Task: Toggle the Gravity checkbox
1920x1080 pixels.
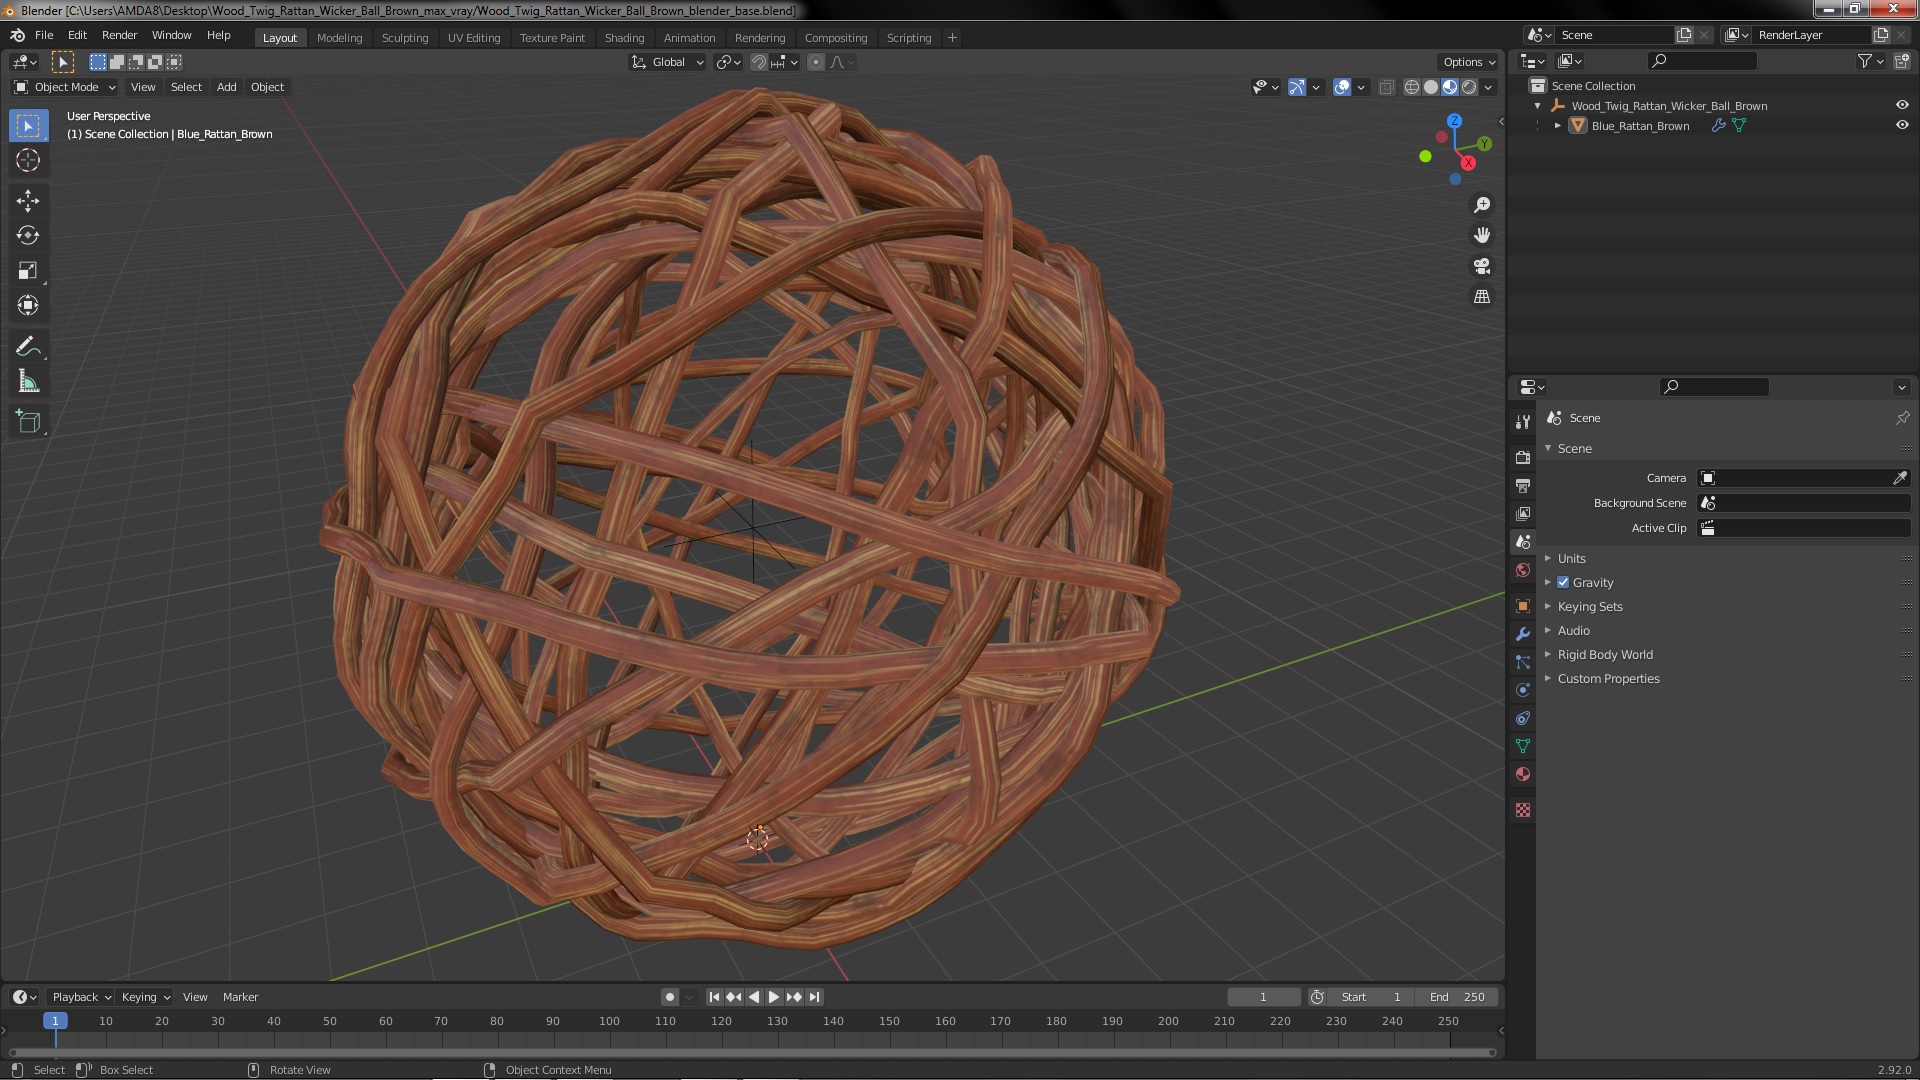Action: pos(1563,583)
